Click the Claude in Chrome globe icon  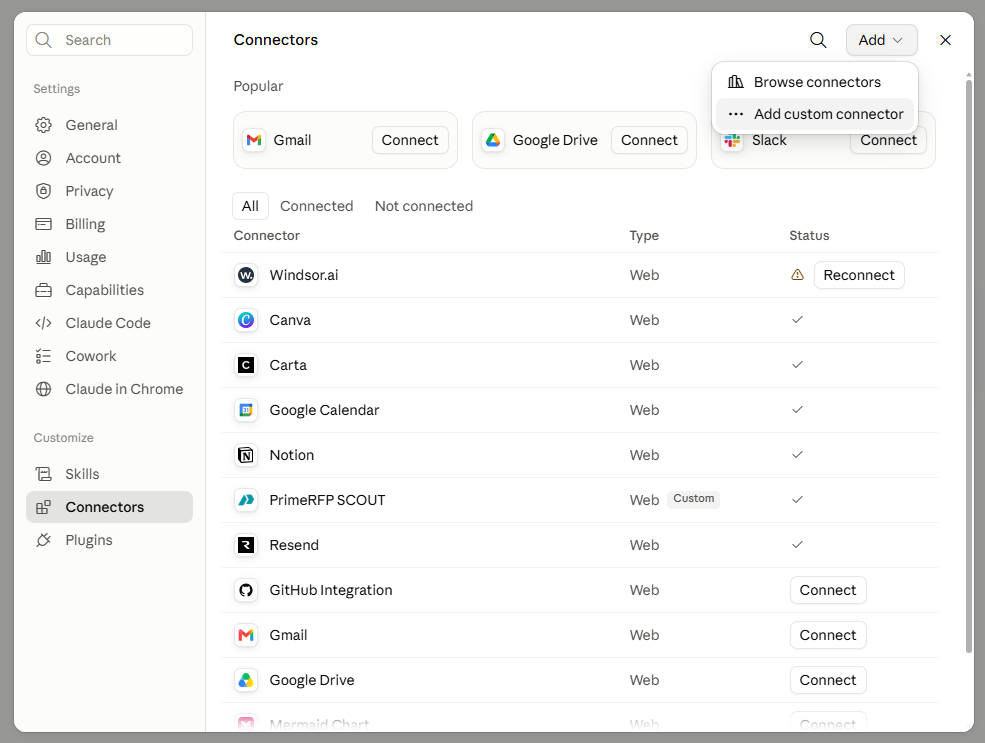(43, 389)
